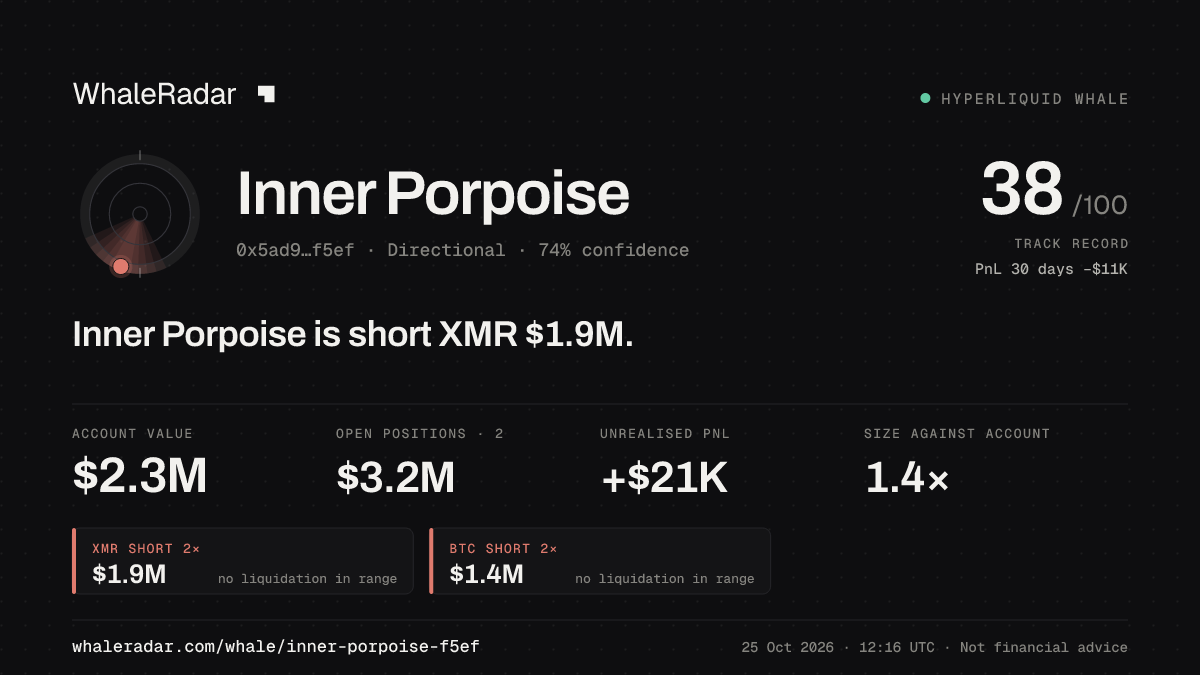Screen dimensions: 1200x675
Task: Click the OPEN POSITIONS · 2 label
Action: tap(420, 434)
